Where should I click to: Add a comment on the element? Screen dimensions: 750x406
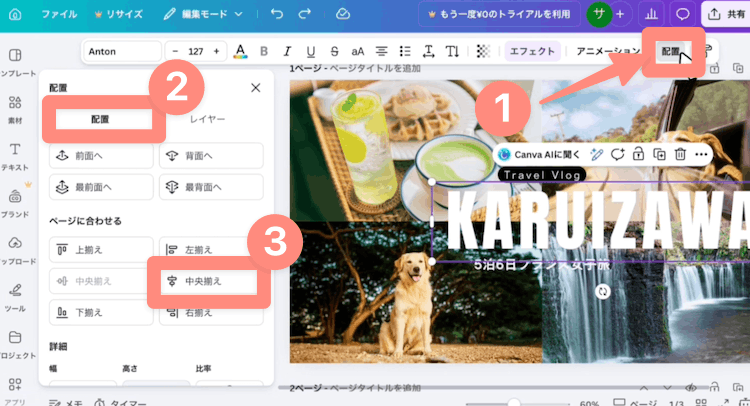(x=617, y=154)
